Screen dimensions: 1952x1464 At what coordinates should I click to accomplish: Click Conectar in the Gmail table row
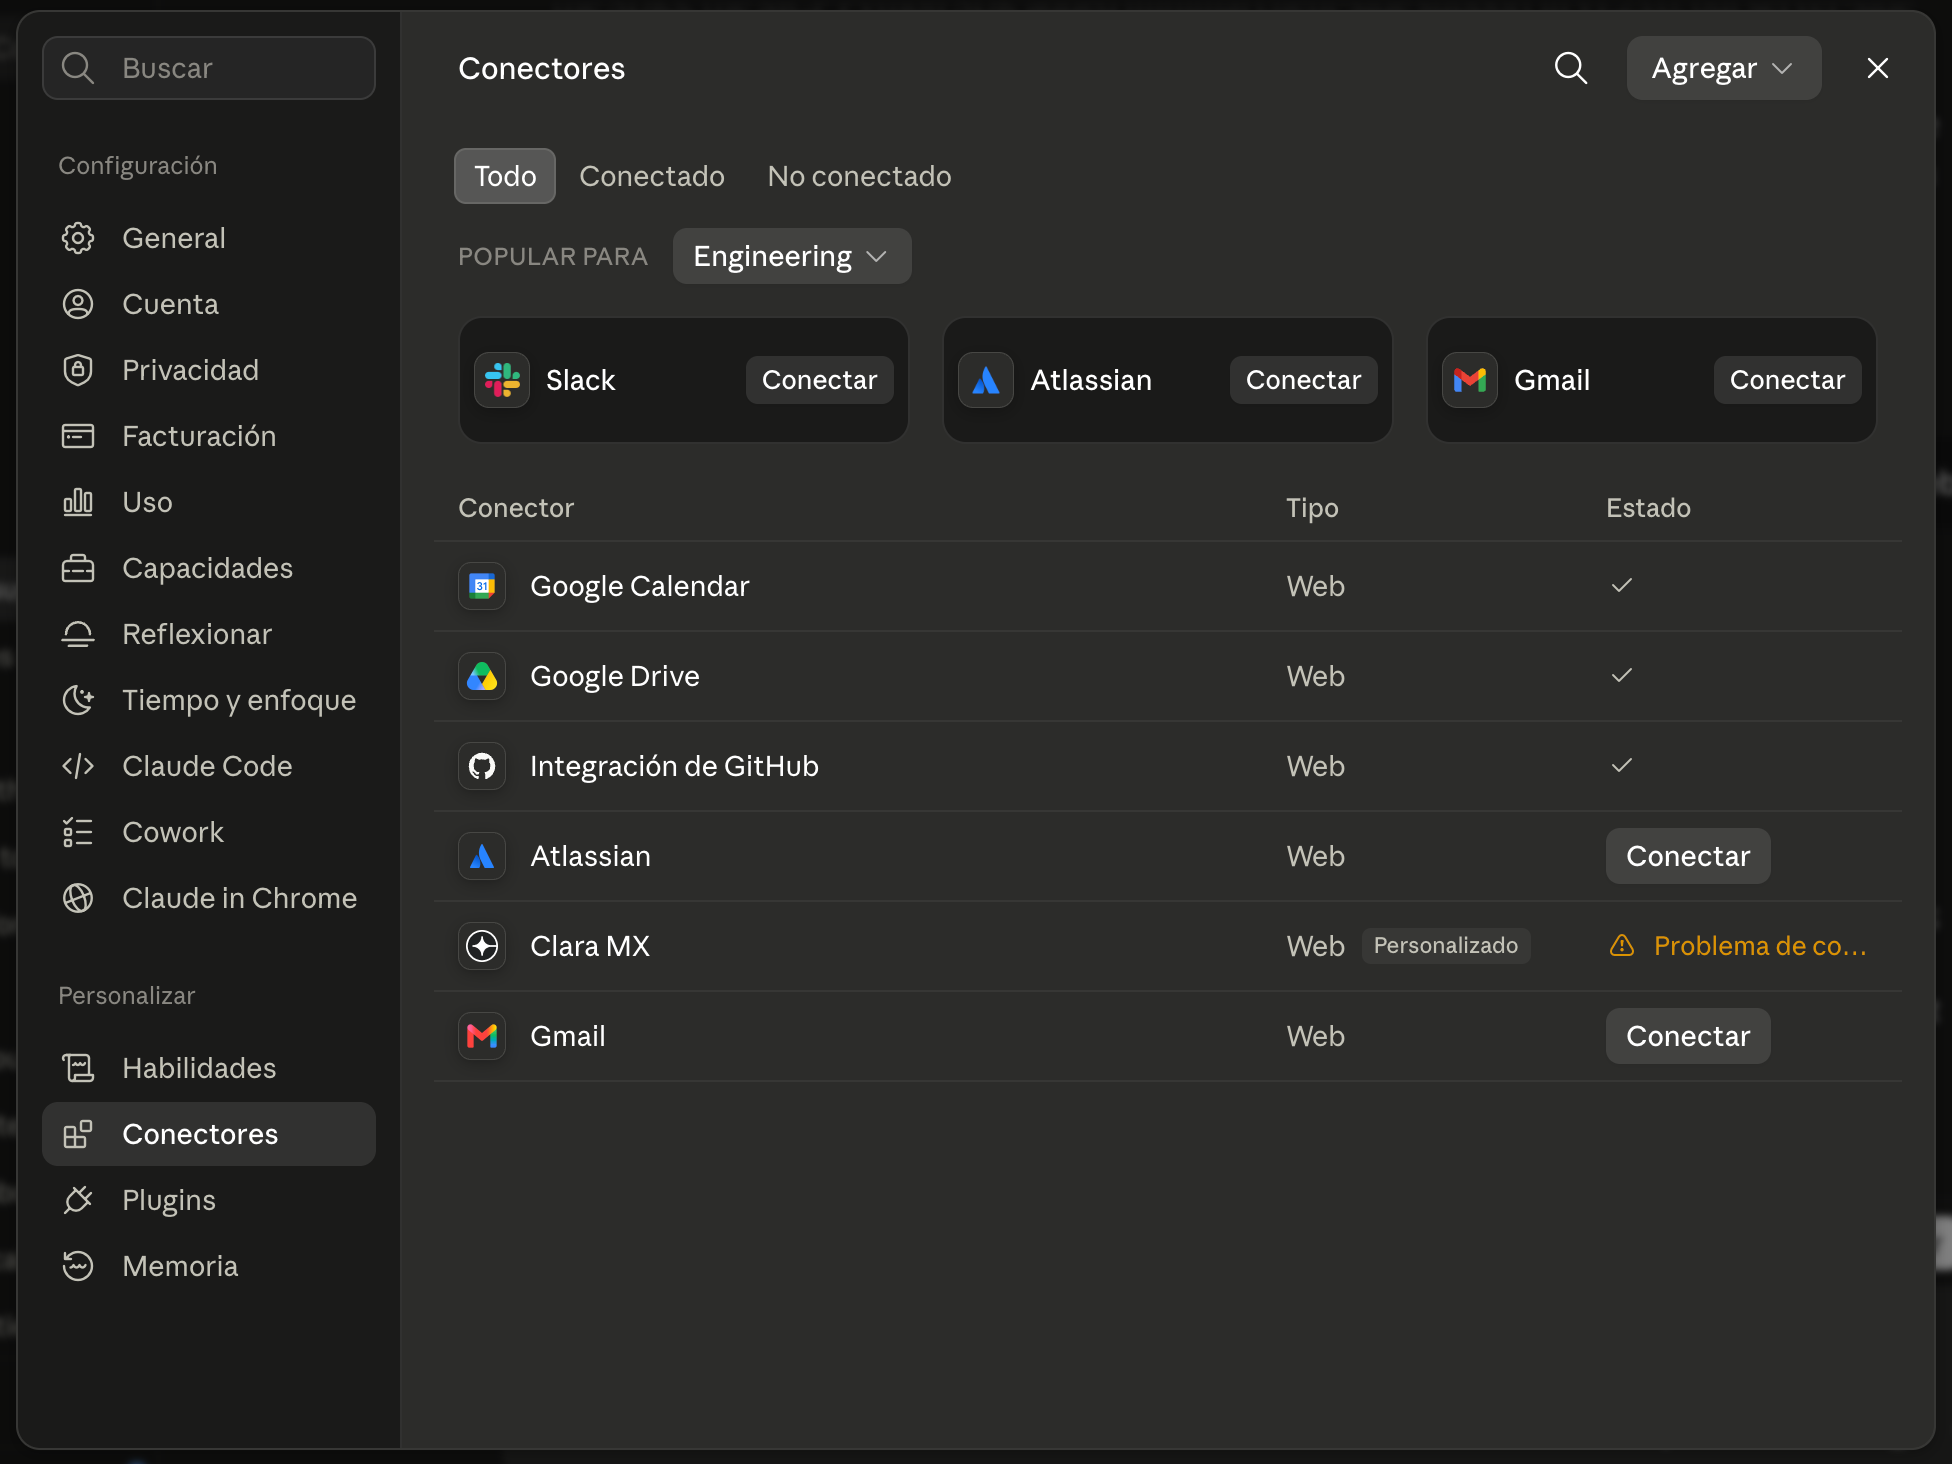tap(1688, 1036)
